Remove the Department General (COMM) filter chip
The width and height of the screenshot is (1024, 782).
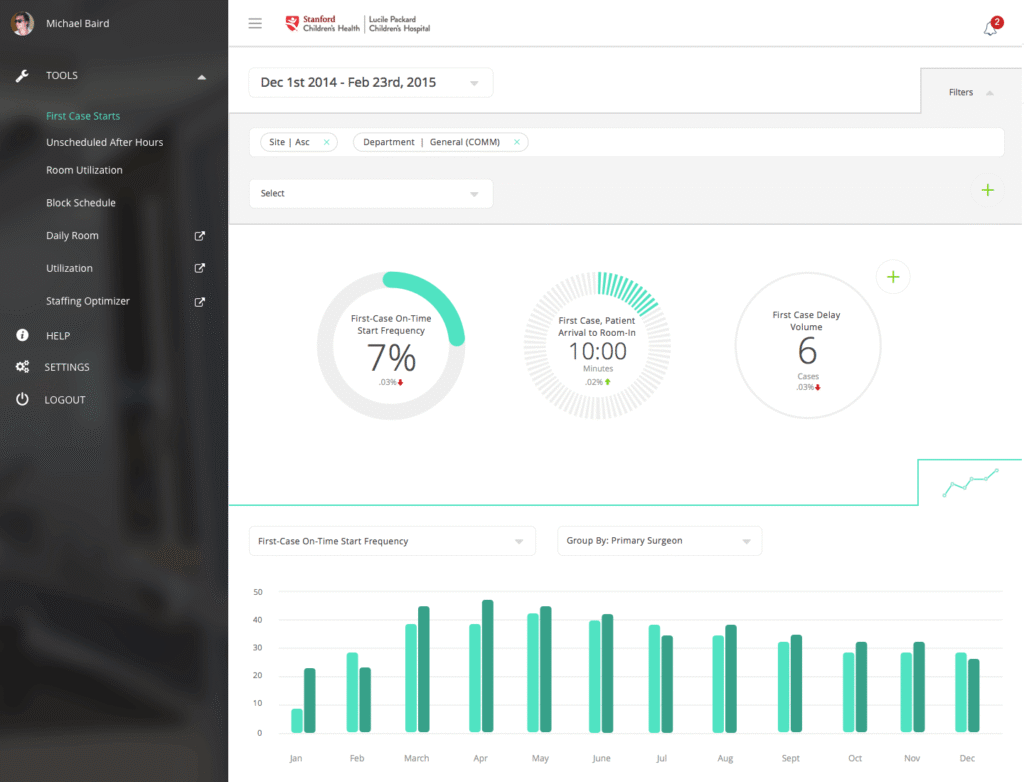tap(517, 142)
